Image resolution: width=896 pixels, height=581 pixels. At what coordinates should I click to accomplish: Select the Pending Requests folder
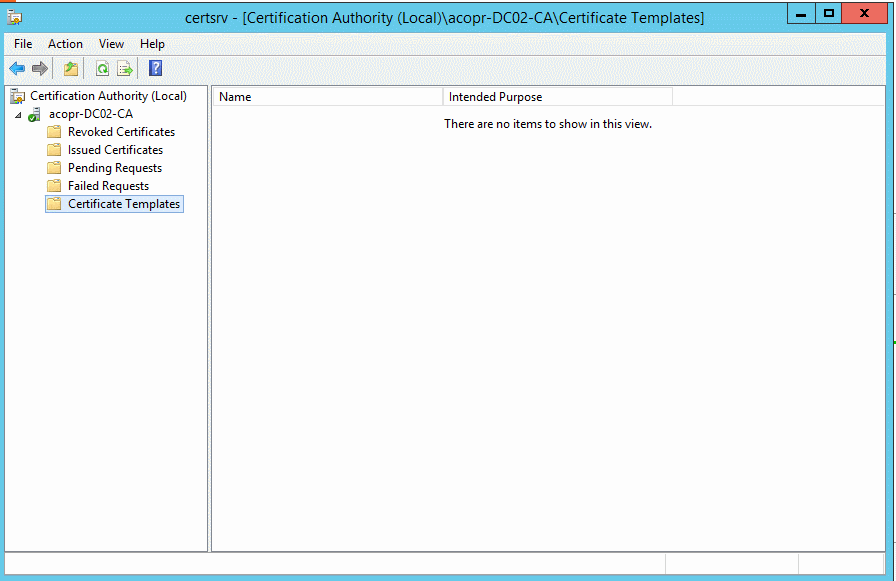111,167
